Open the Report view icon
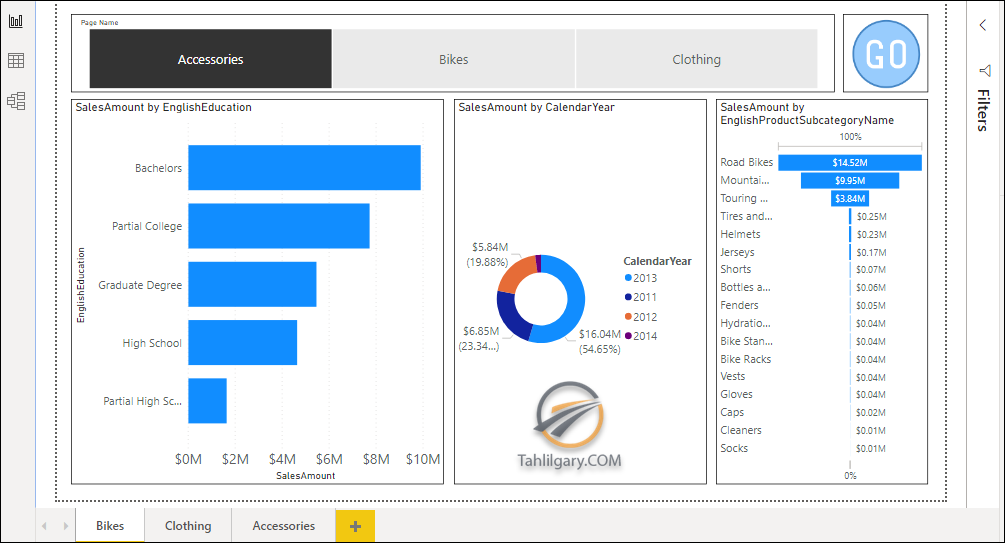The width and height of the screenshot is (1005, 543). 16,21
